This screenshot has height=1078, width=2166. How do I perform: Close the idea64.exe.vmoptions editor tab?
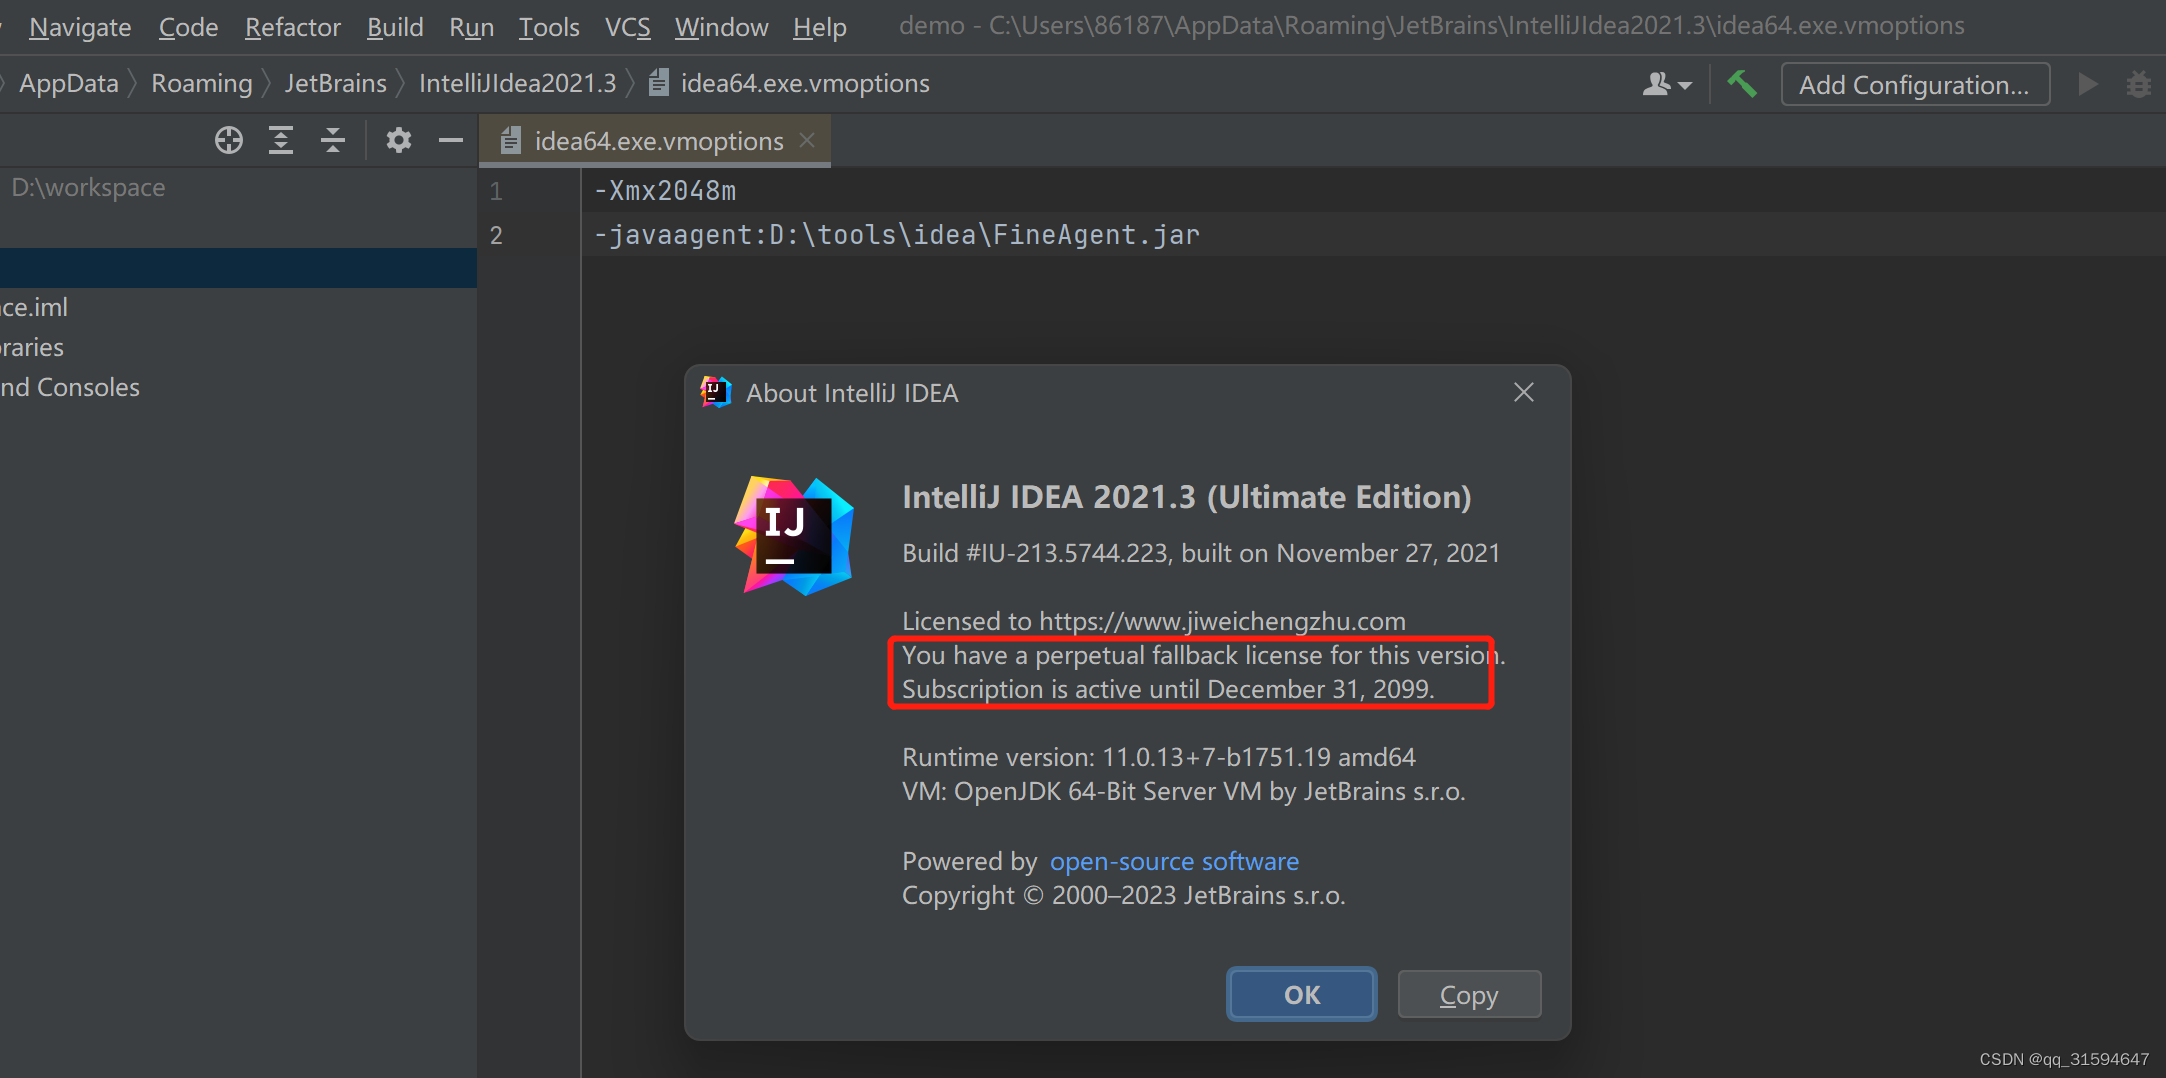tap(808, 141)
